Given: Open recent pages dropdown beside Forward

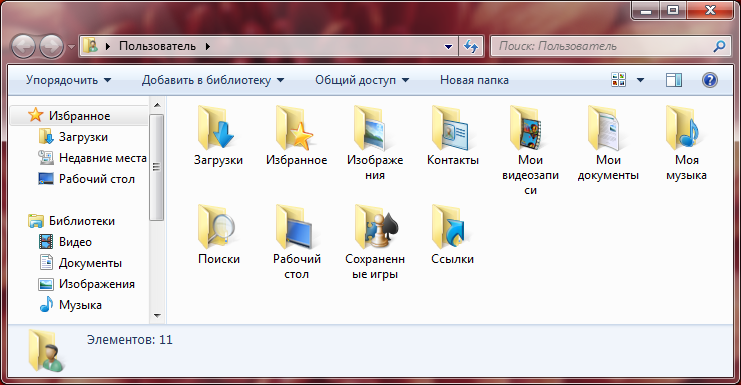Looking at the screenshot, I should (71, 47).
